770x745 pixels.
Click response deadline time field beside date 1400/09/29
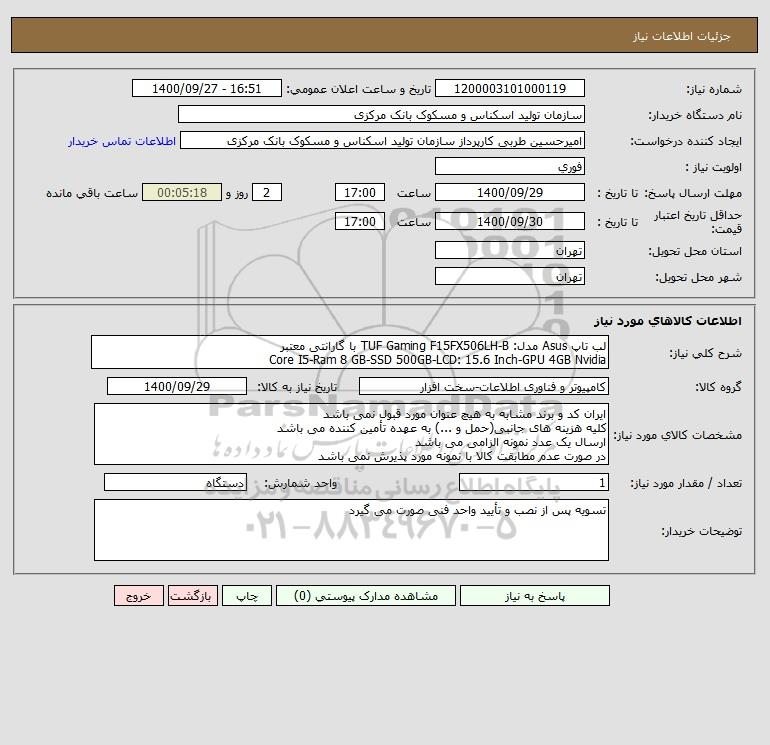tap(359, 193)
